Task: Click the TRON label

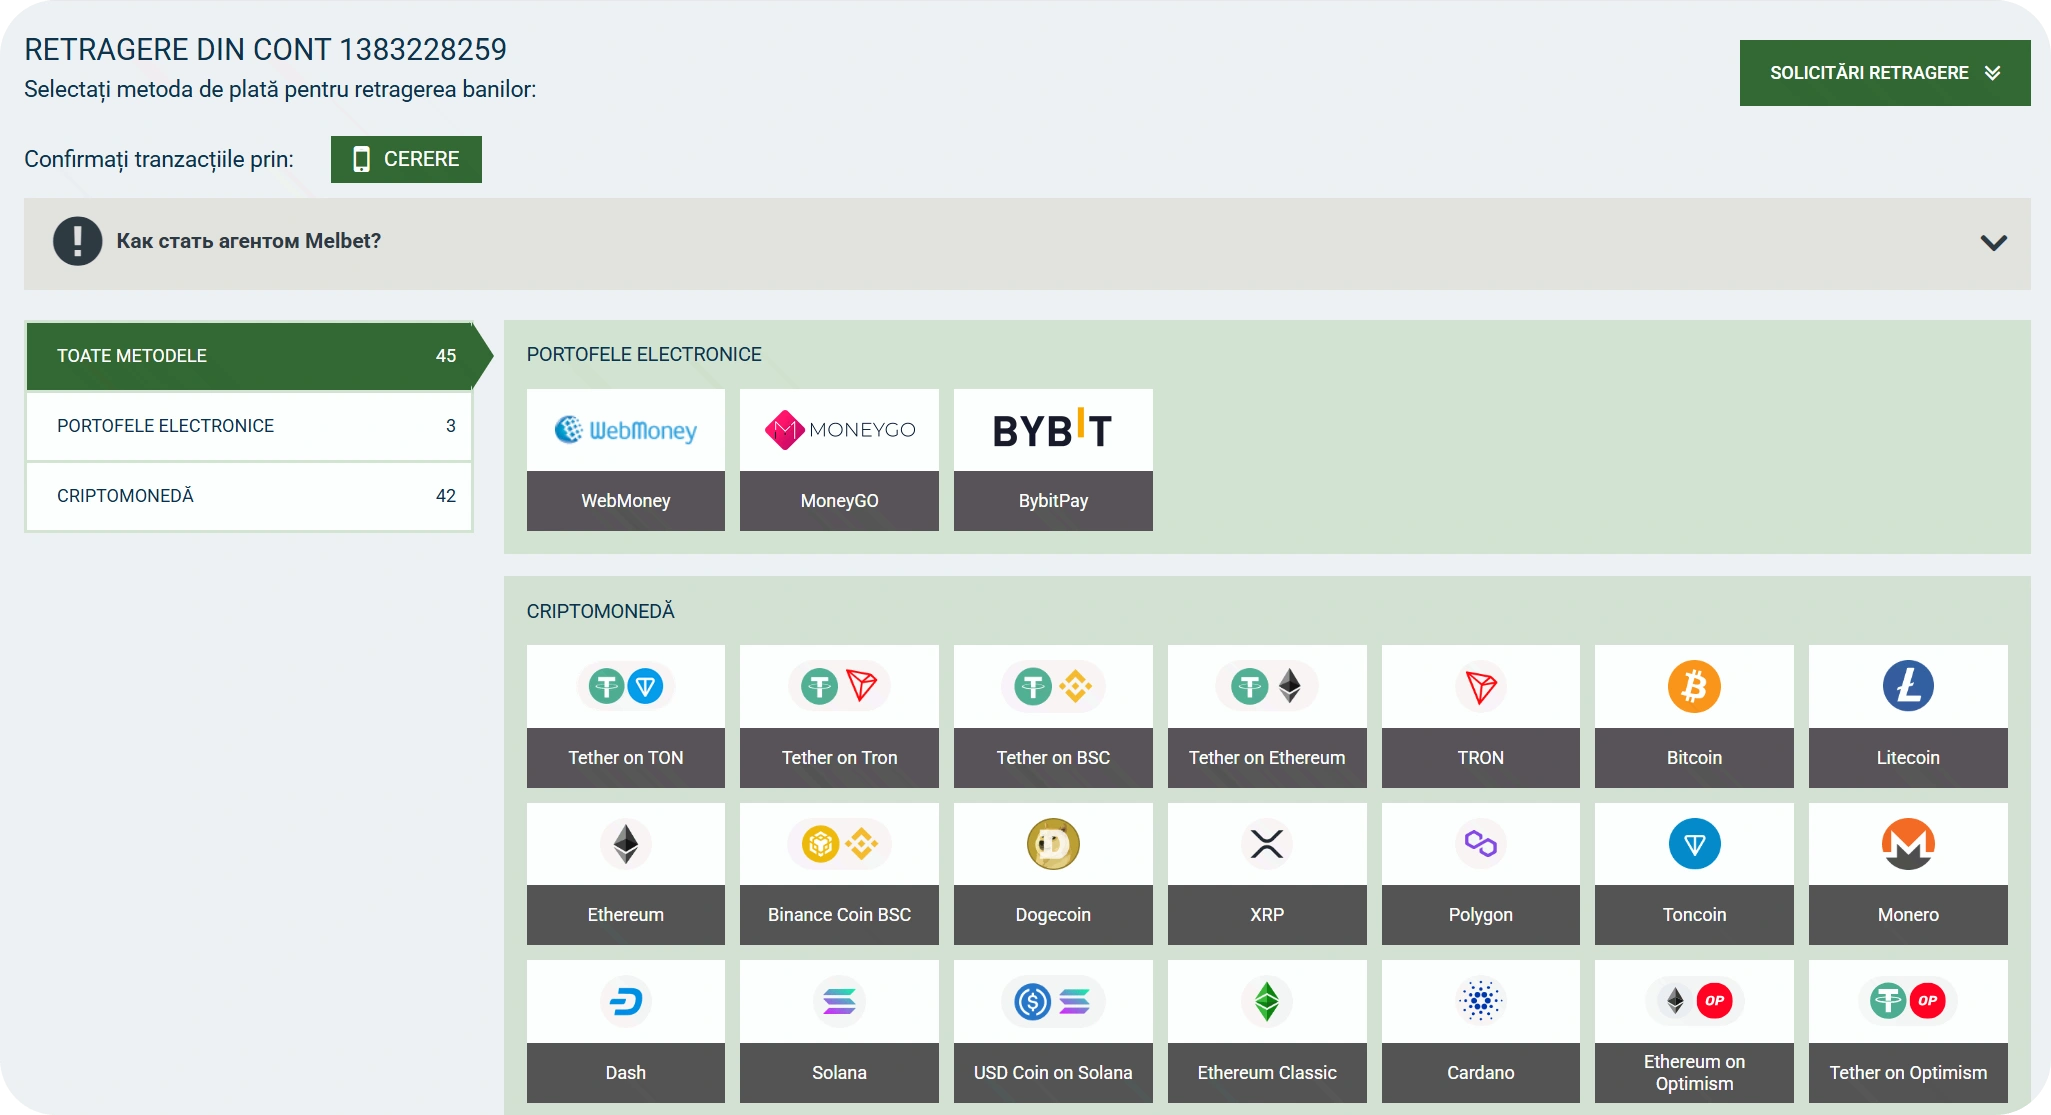Action: point(1481,758)
